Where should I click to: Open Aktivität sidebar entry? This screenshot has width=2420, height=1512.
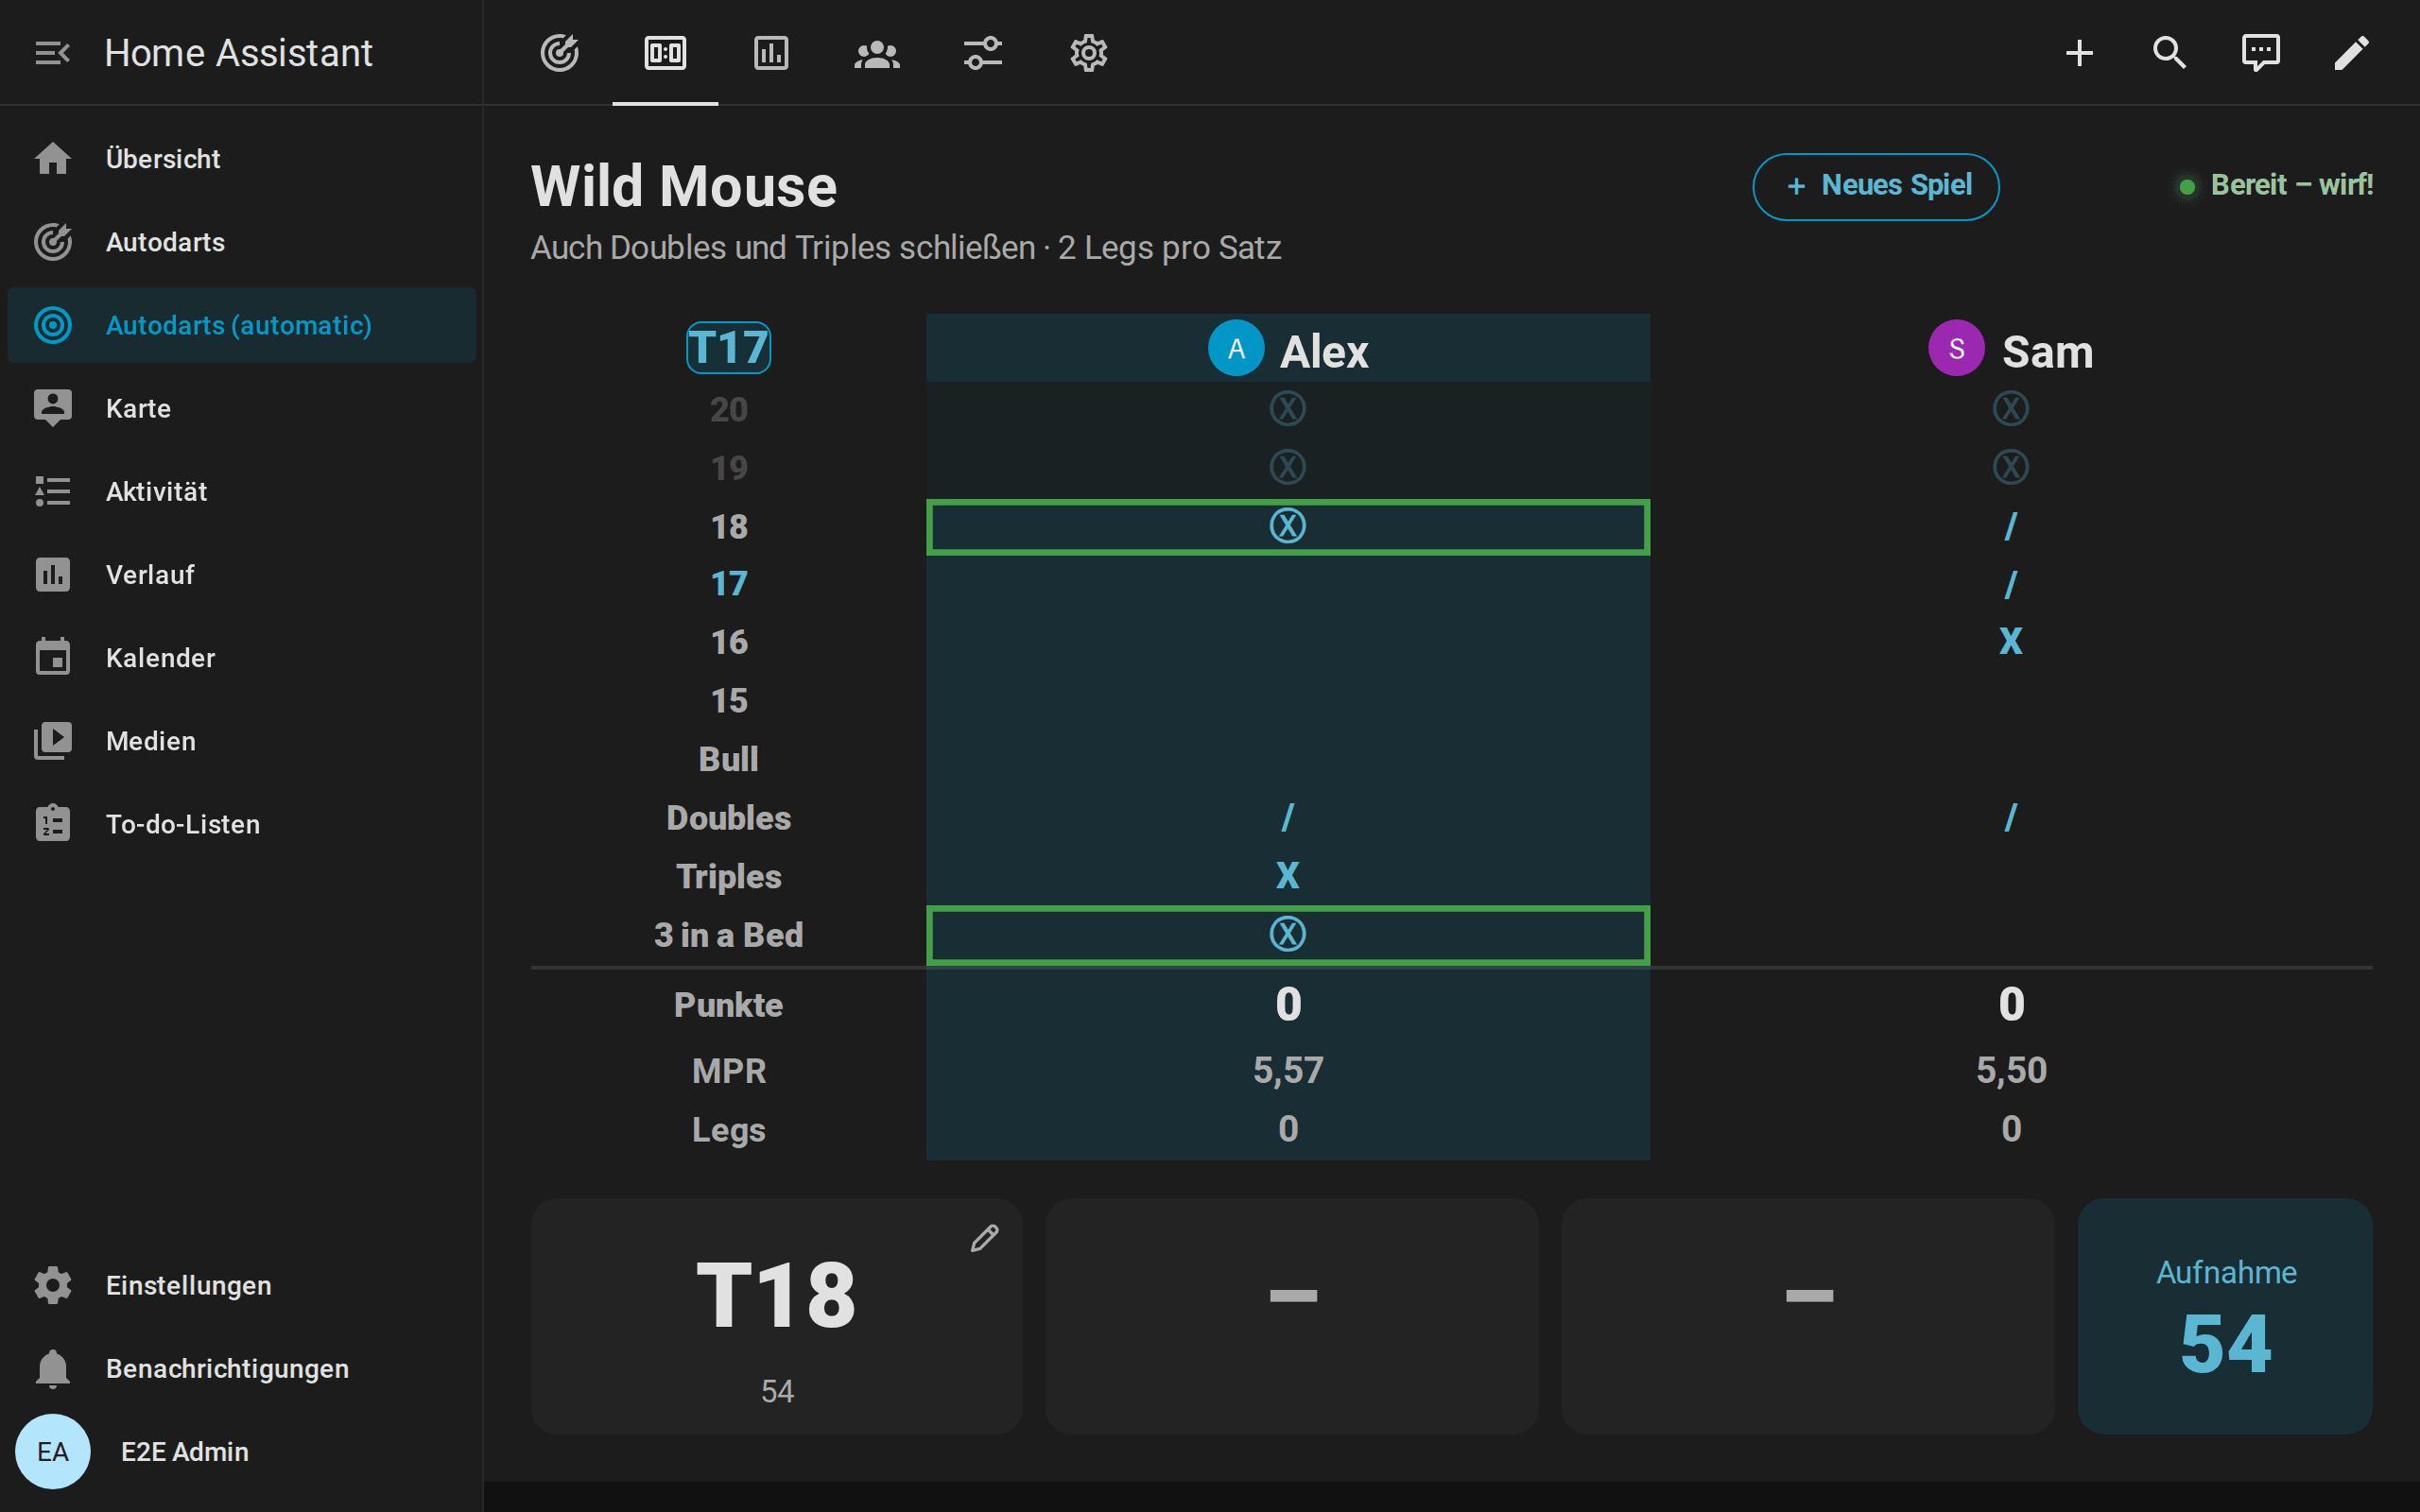click(x=242, y=491)
